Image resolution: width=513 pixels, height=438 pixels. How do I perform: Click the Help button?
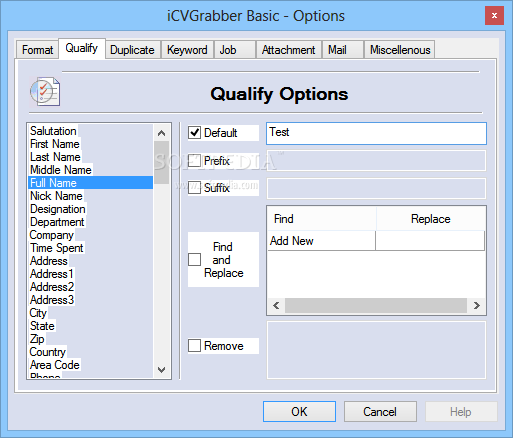coord(461,411)
